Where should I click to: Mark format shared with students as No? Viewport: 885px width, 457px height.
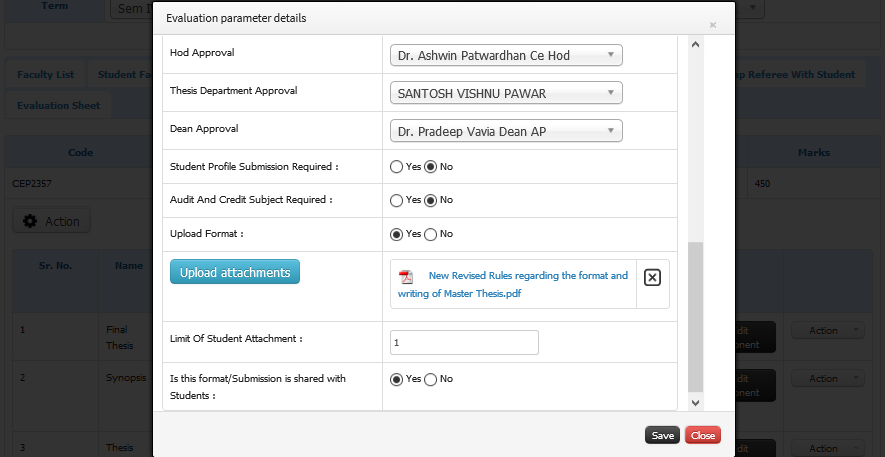point(431,379)
